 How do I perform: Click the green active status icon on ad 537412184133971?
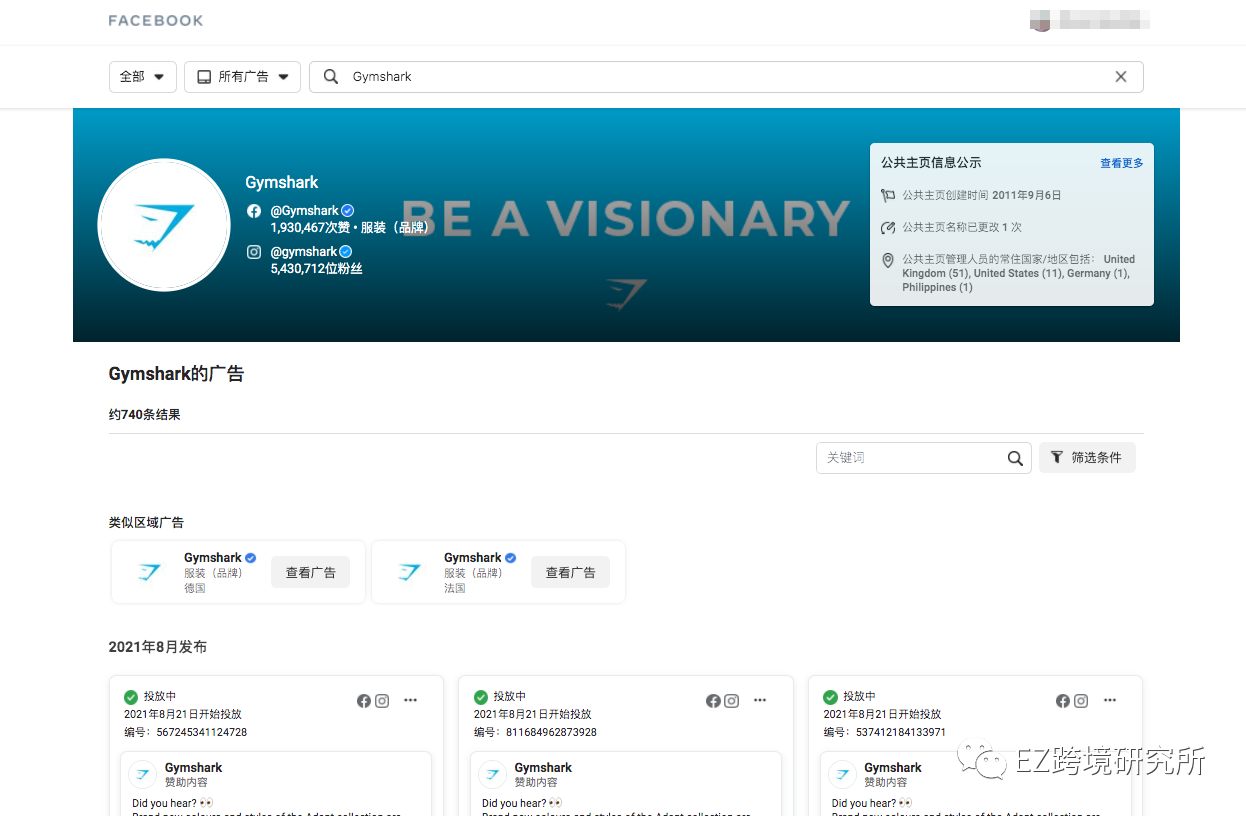point(830,697)
